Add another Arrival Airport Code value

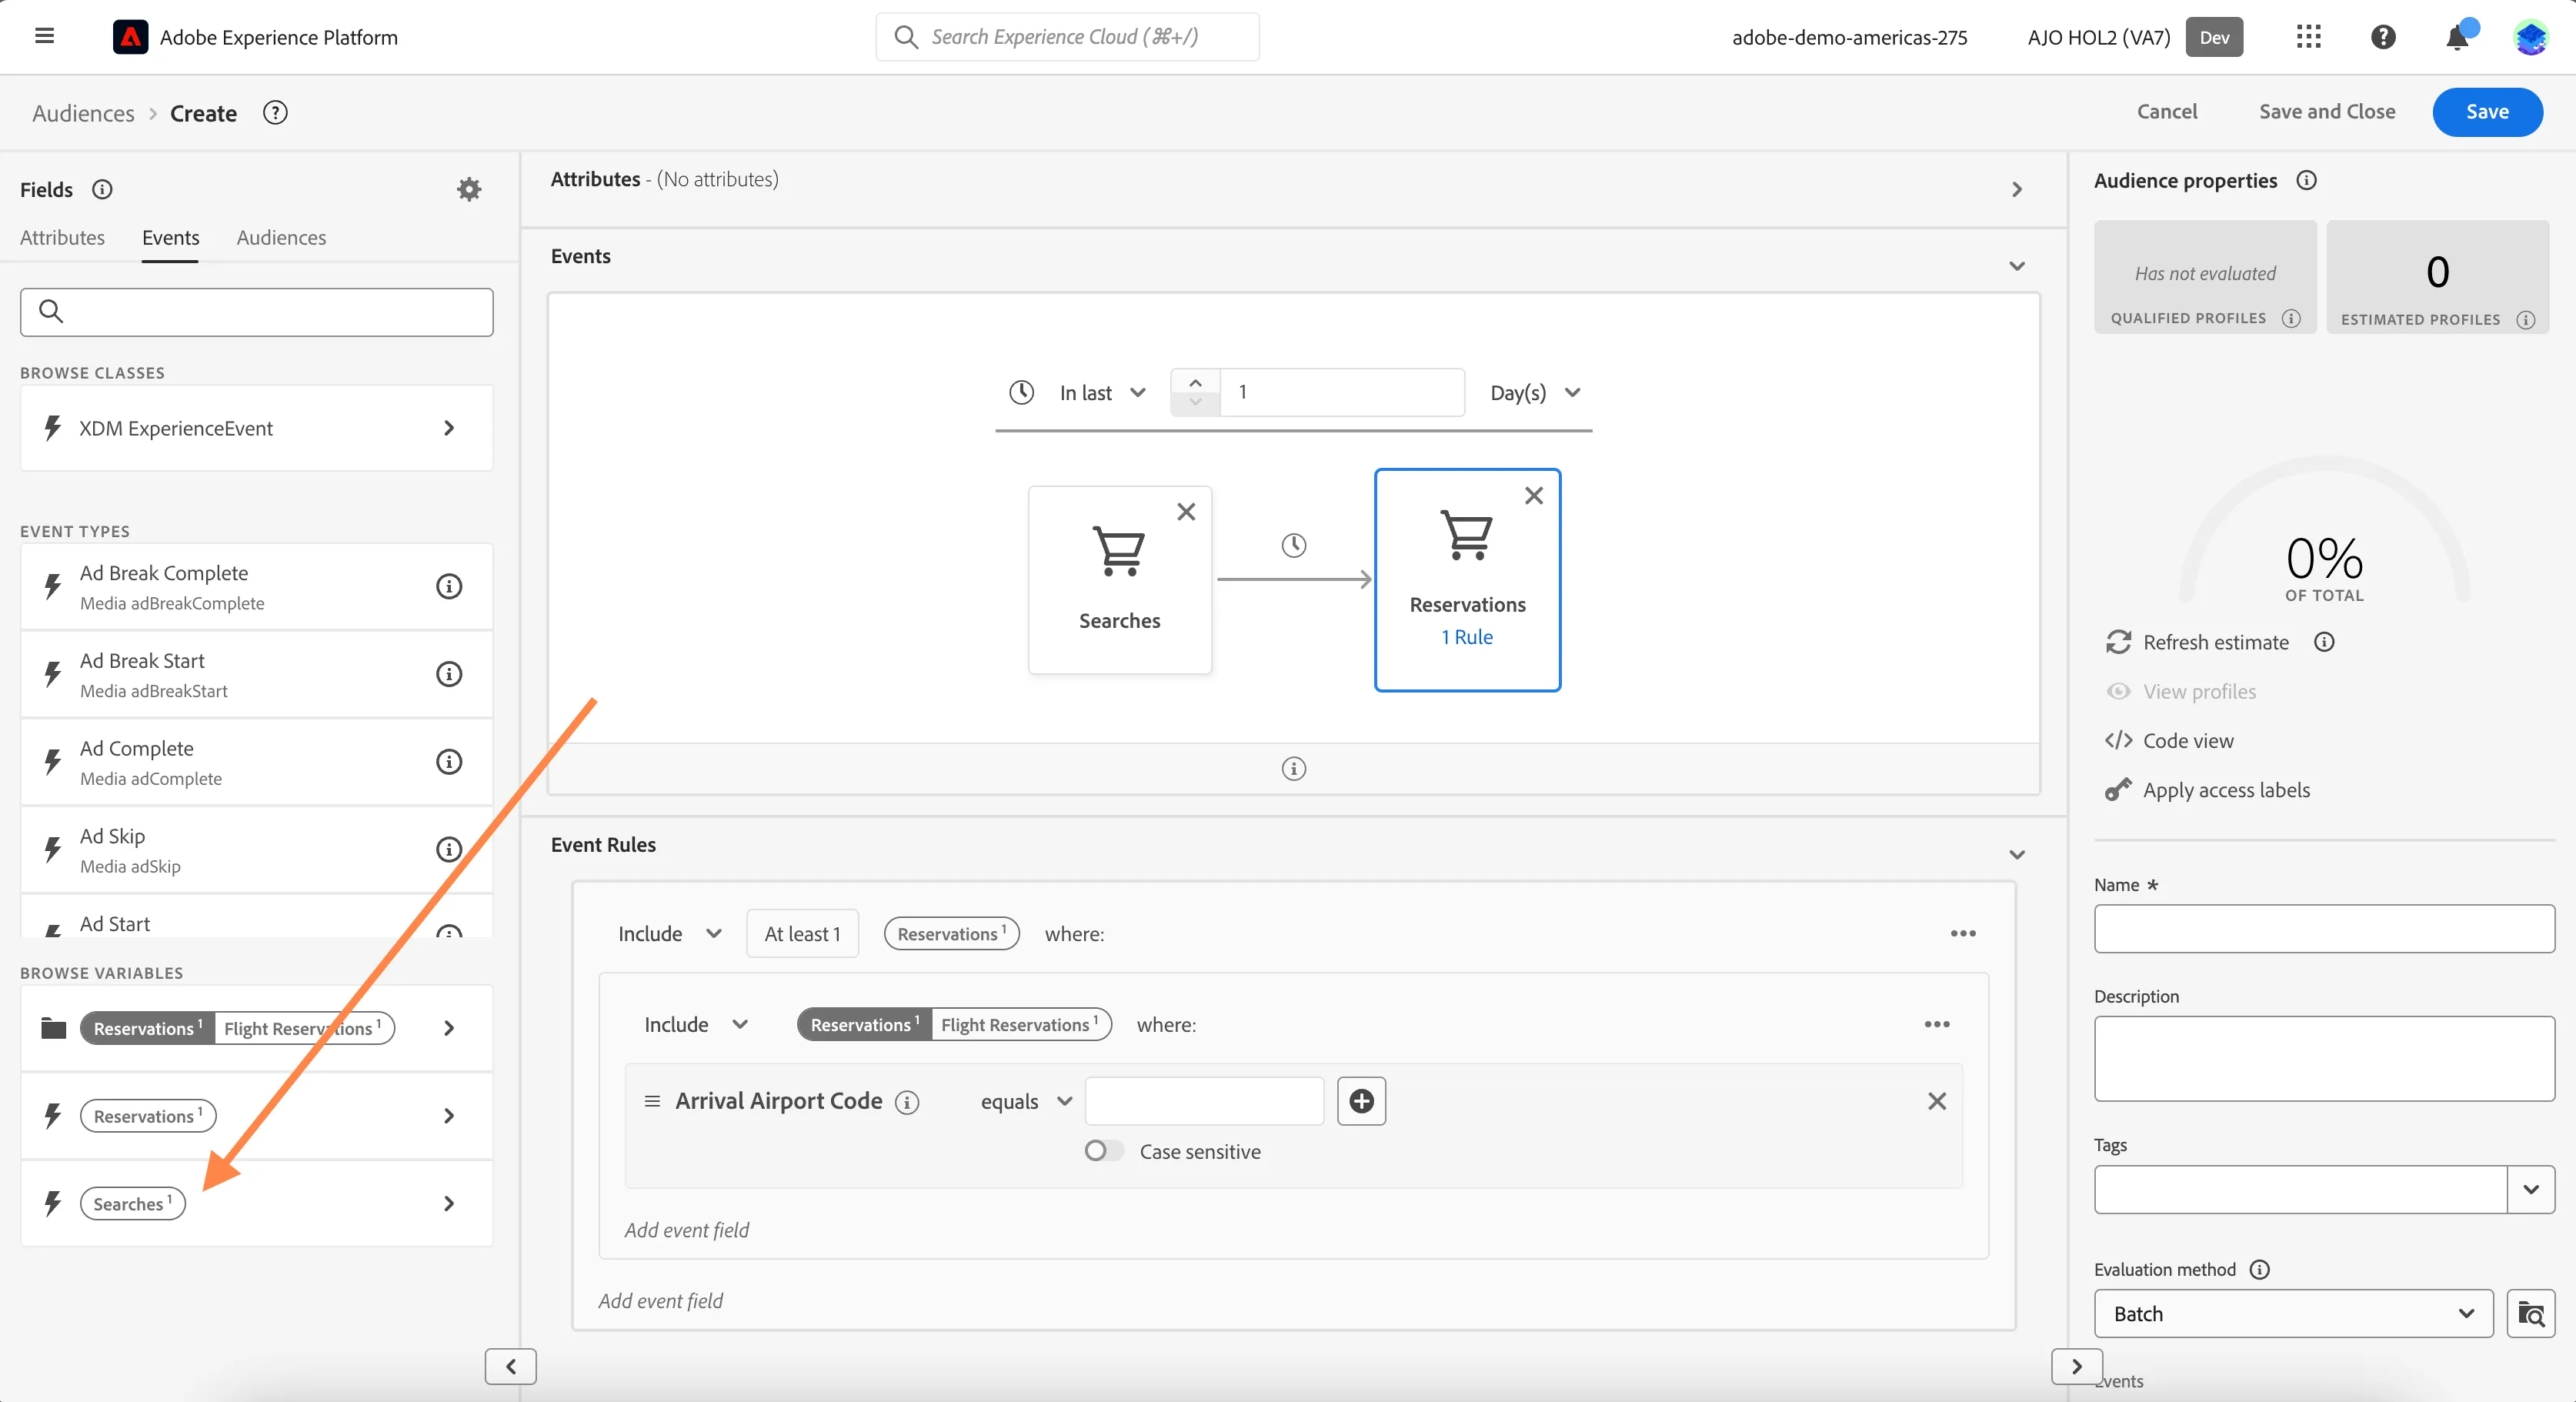click(x=1361, y=1101)
